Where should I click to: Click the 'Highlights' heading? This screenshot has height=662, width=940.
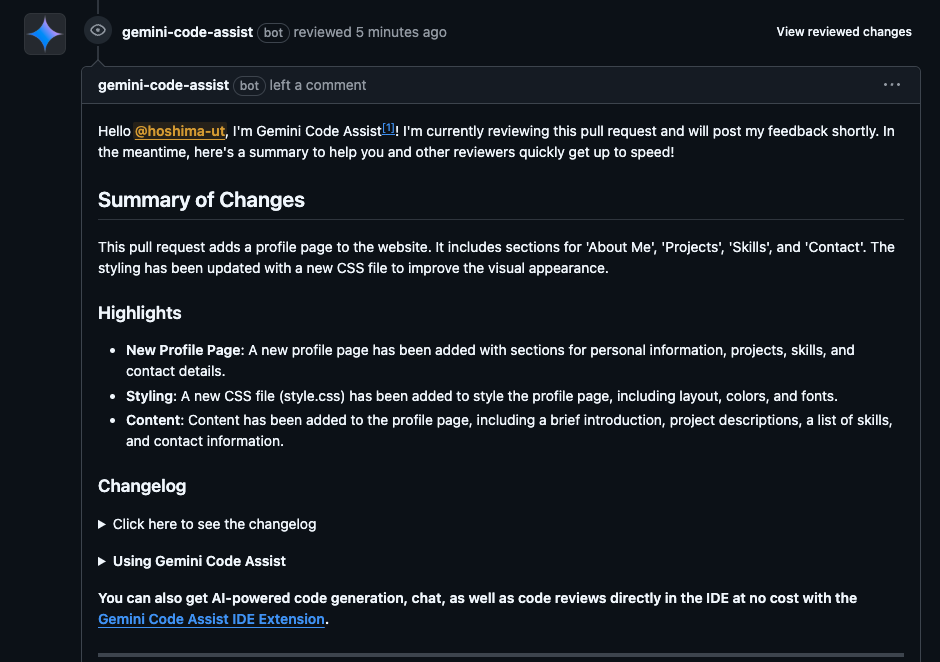pyautogui.click(x=140, y=313)
